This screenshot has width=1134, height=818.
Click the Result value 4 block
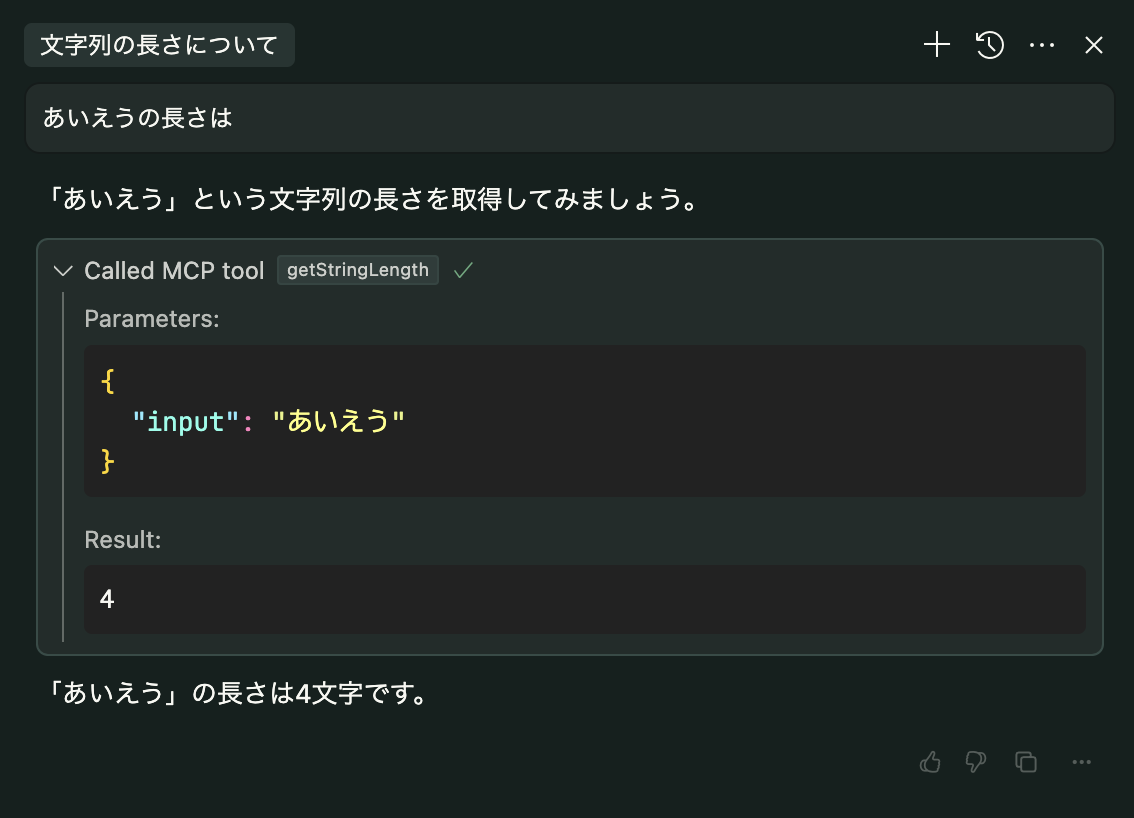584,599
